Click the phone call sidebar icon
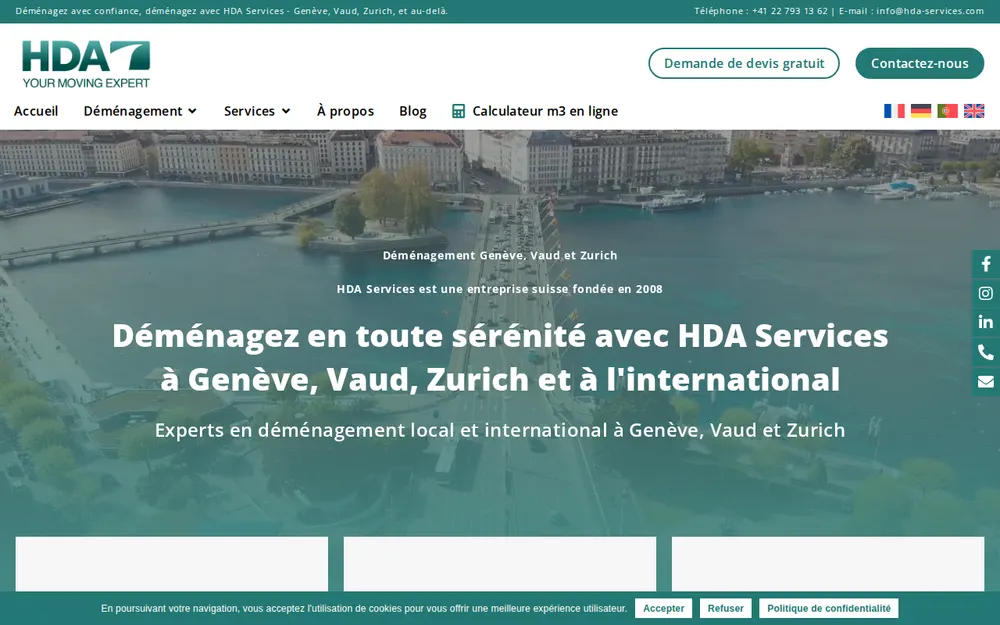The image size is (1000, 625). tap(986, 352)
